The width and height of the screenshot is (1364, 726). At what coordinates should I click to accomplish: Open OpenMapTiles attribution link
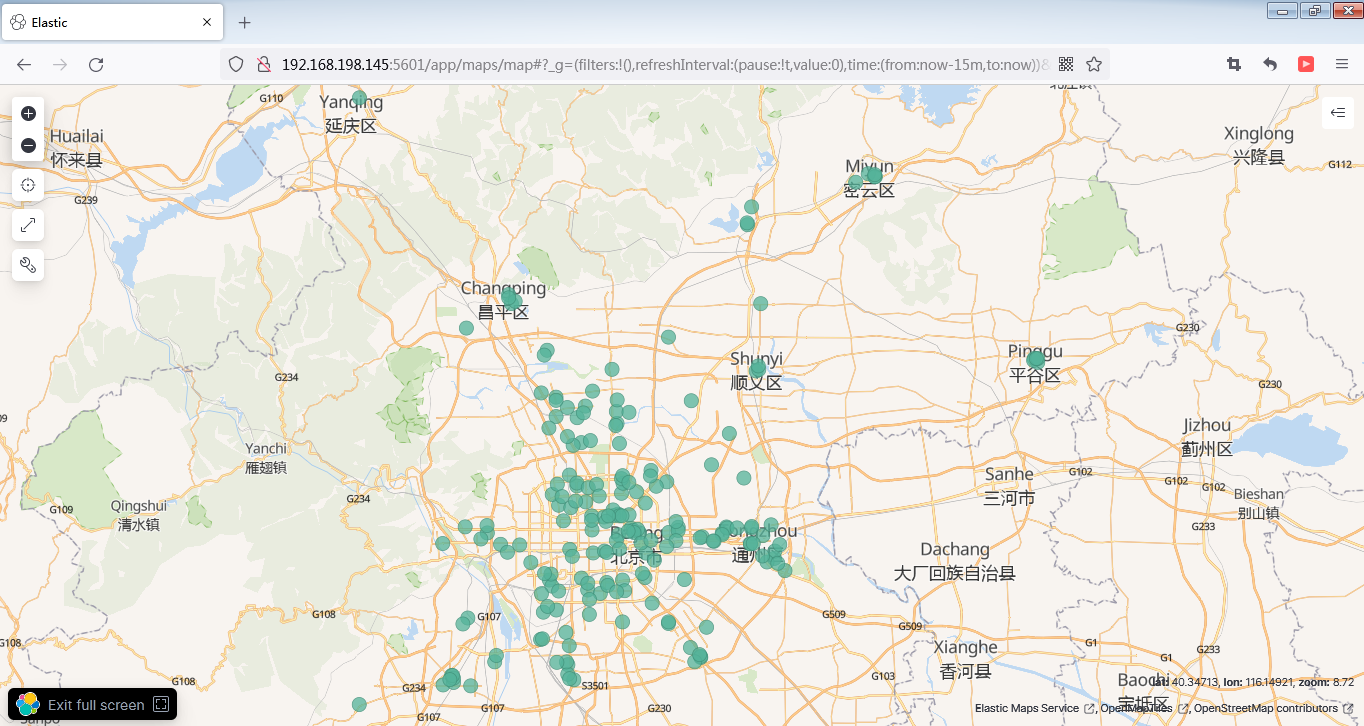point(1144,708)
